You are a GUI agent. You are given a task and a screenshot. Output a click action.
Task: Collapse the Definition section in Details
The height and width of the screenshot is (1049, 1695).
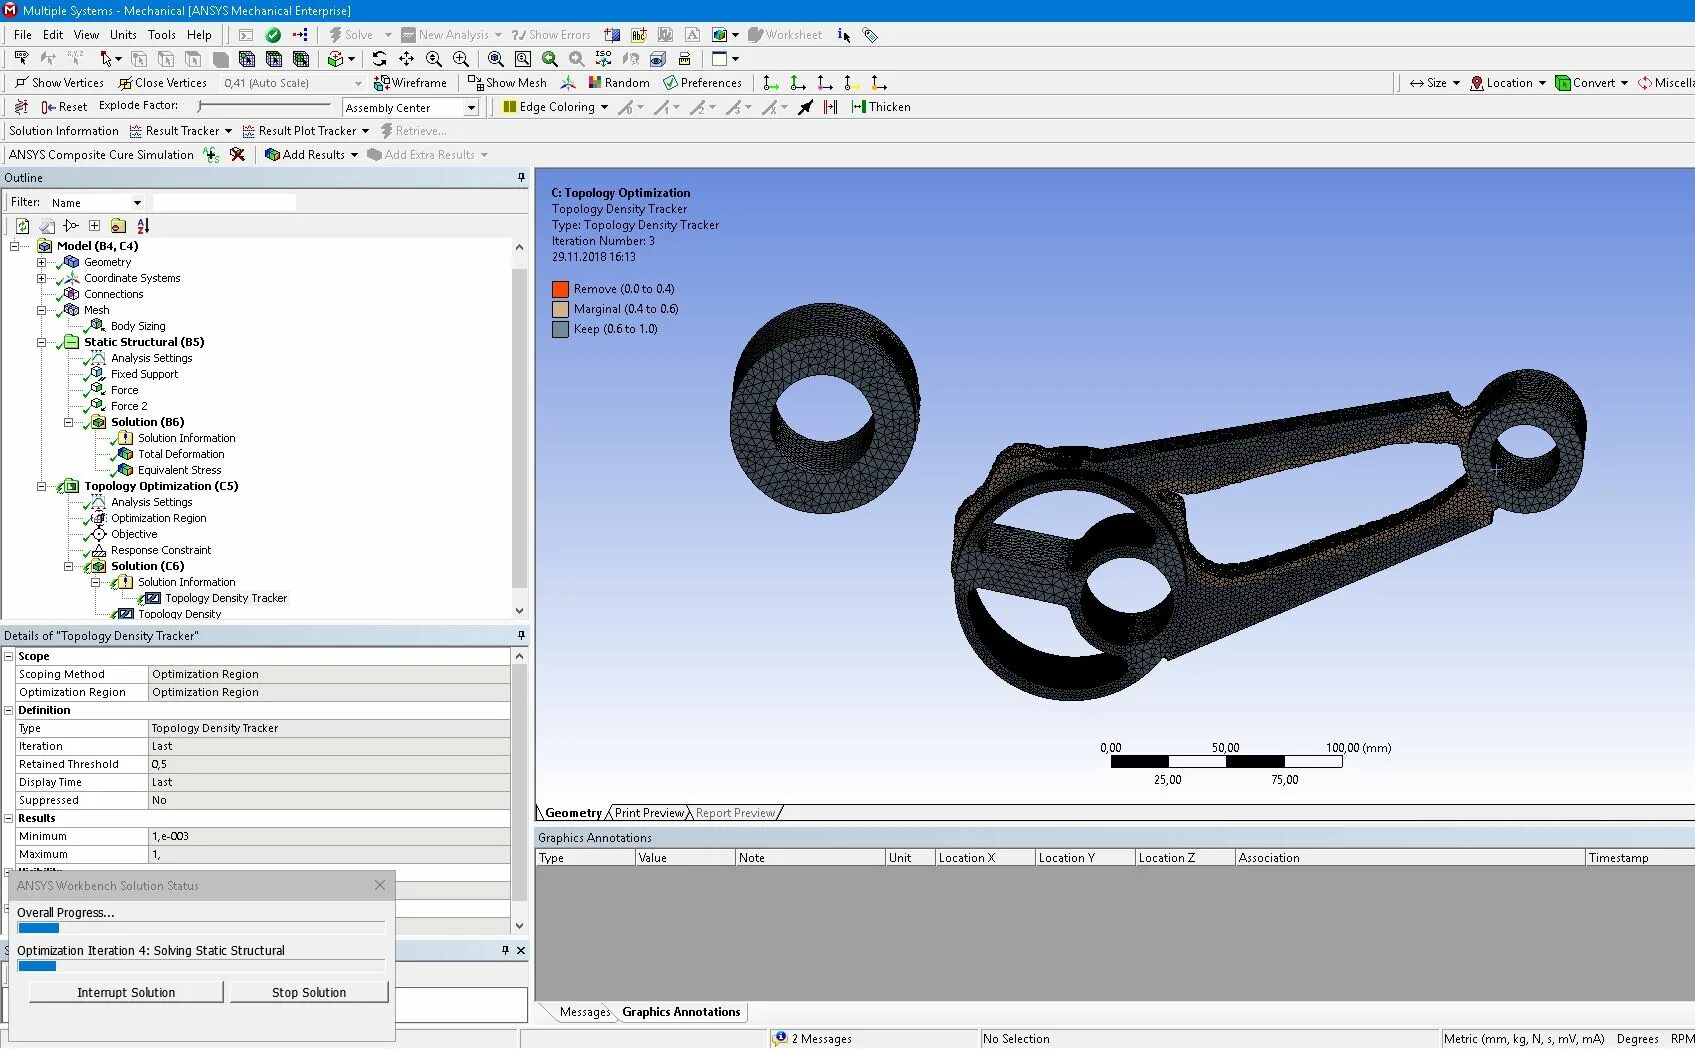pos(9,710)
